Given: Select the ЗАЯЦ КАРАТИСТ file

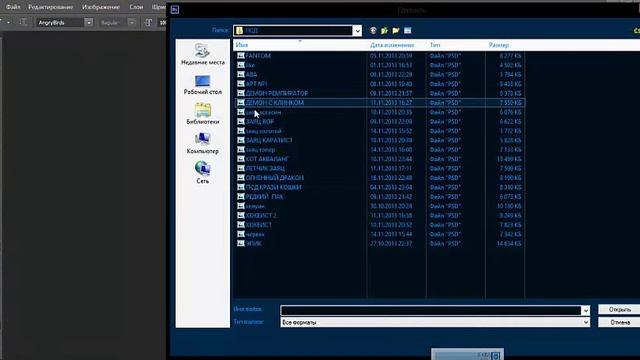Looking at the screenshot, I should (269, 140).
